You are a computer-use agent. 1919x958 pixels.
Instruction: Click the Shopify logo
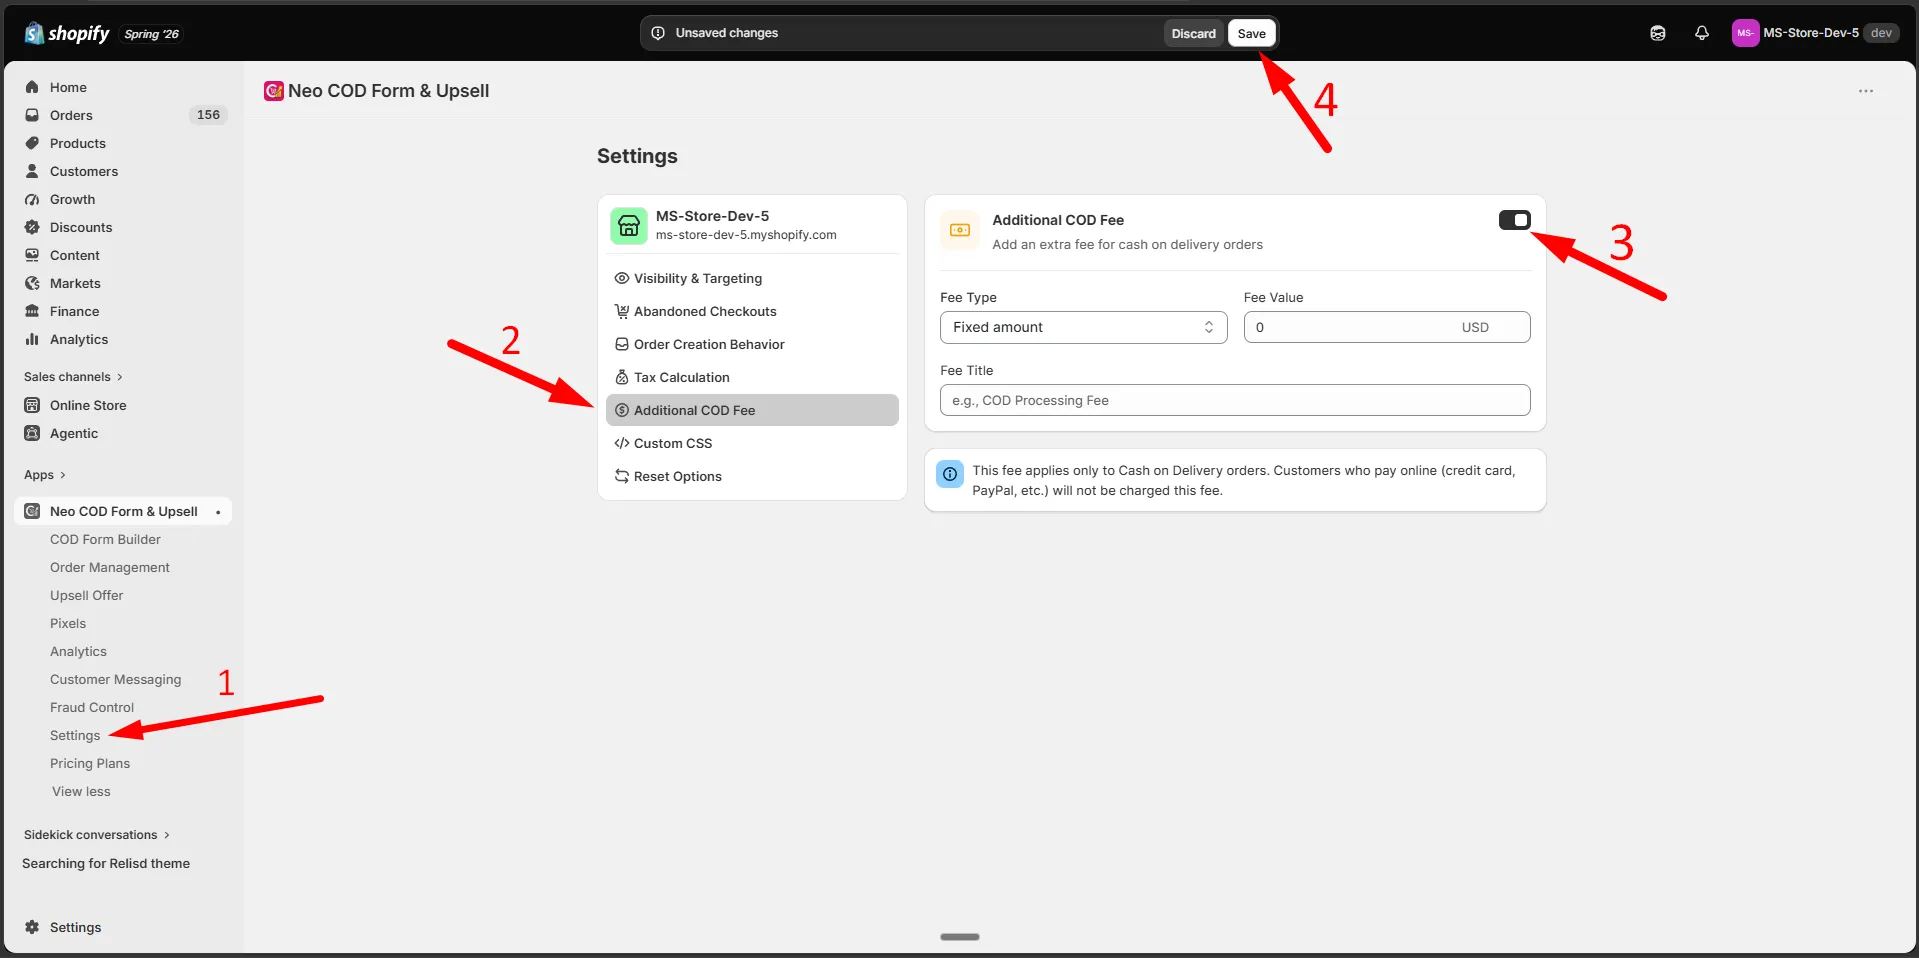tap(66, 33)
